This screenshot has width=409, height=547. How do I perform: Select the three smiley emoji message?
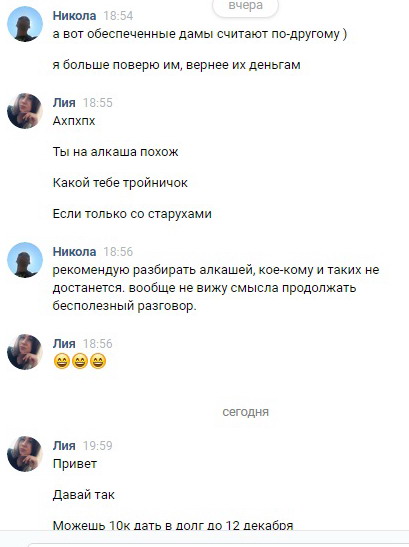click(80, 361)
